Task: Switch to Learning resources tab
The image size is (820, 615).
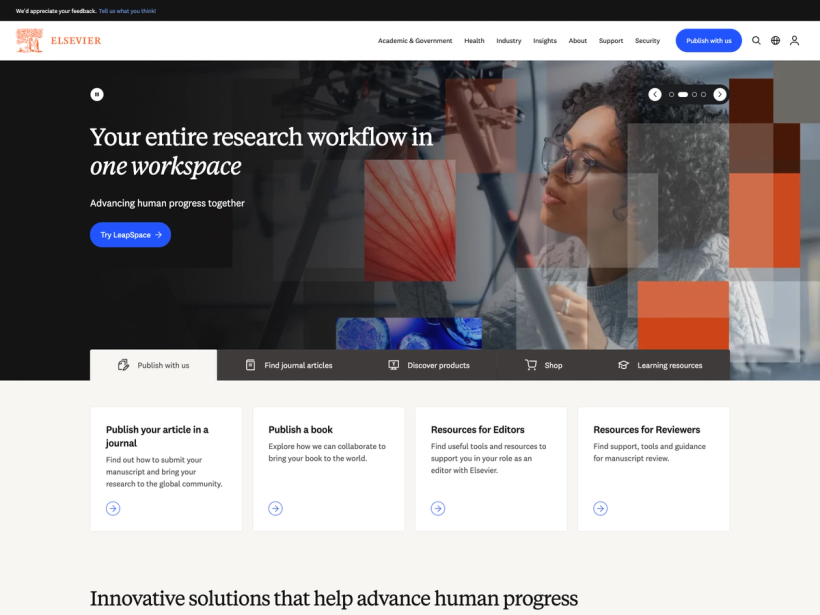Action: tap(660, 365)
